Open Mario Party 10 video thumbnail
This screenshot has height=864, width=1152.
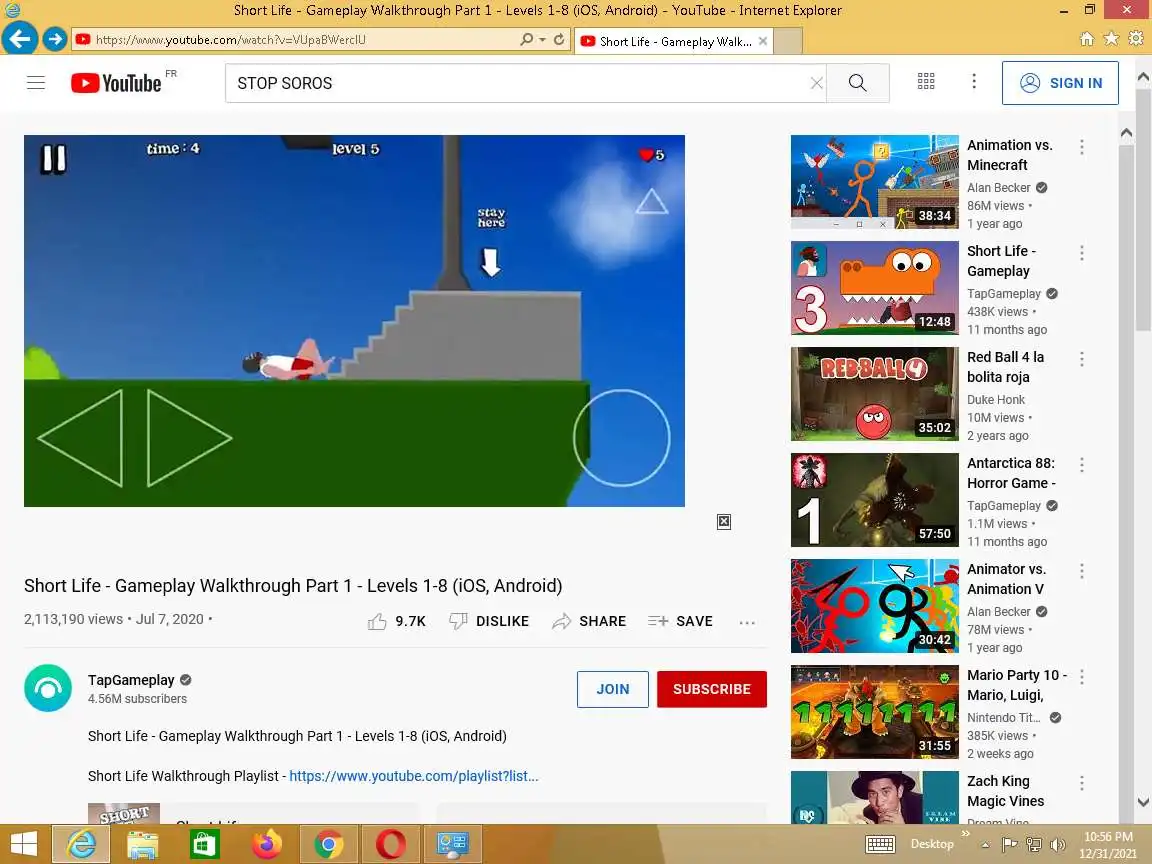(x=874, y=712)
